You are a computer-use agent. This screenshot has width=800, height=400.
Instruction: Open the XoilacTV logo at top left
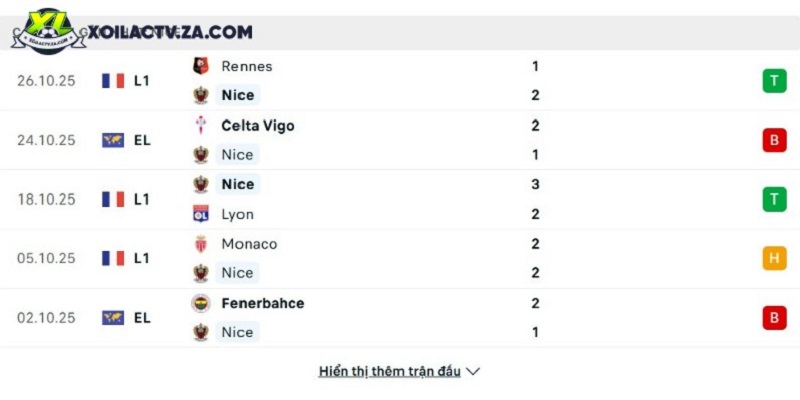click(49, 32)
